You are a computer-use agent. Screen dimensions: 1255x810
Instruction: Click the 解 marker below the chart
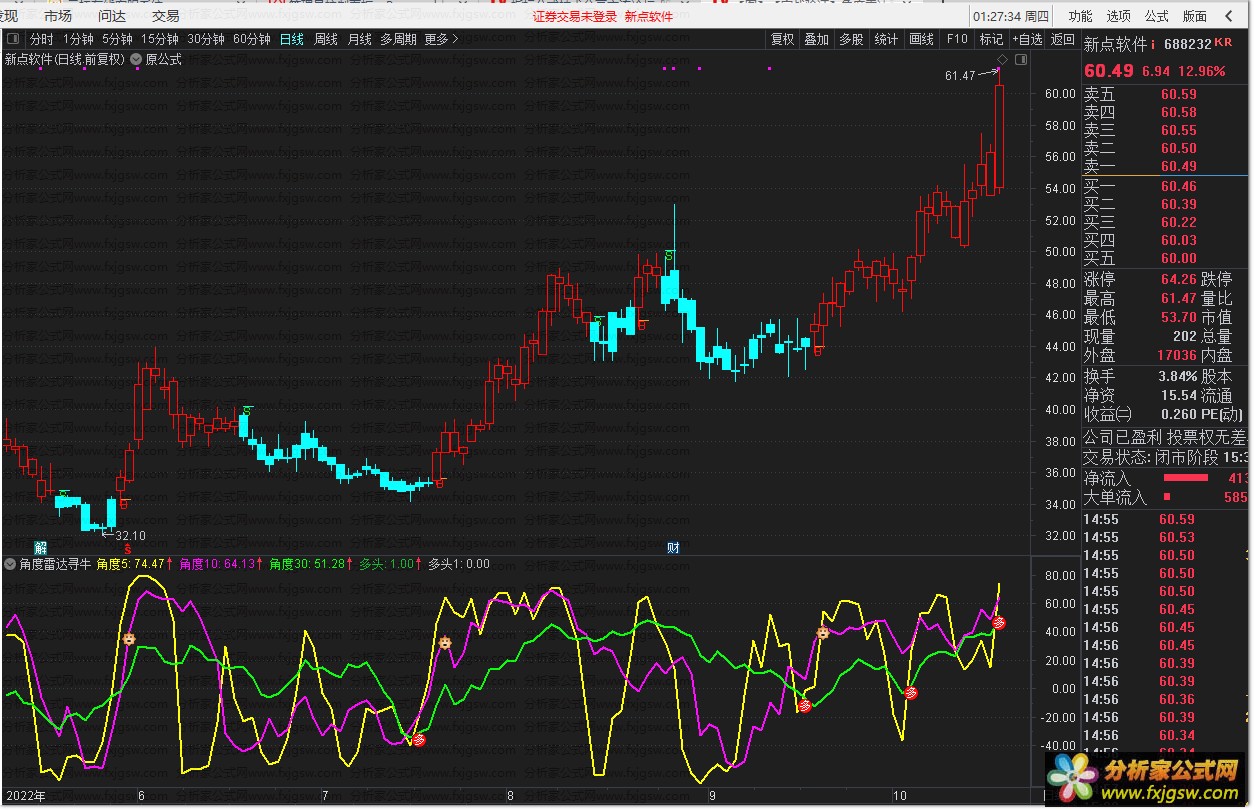coord(41,547)
